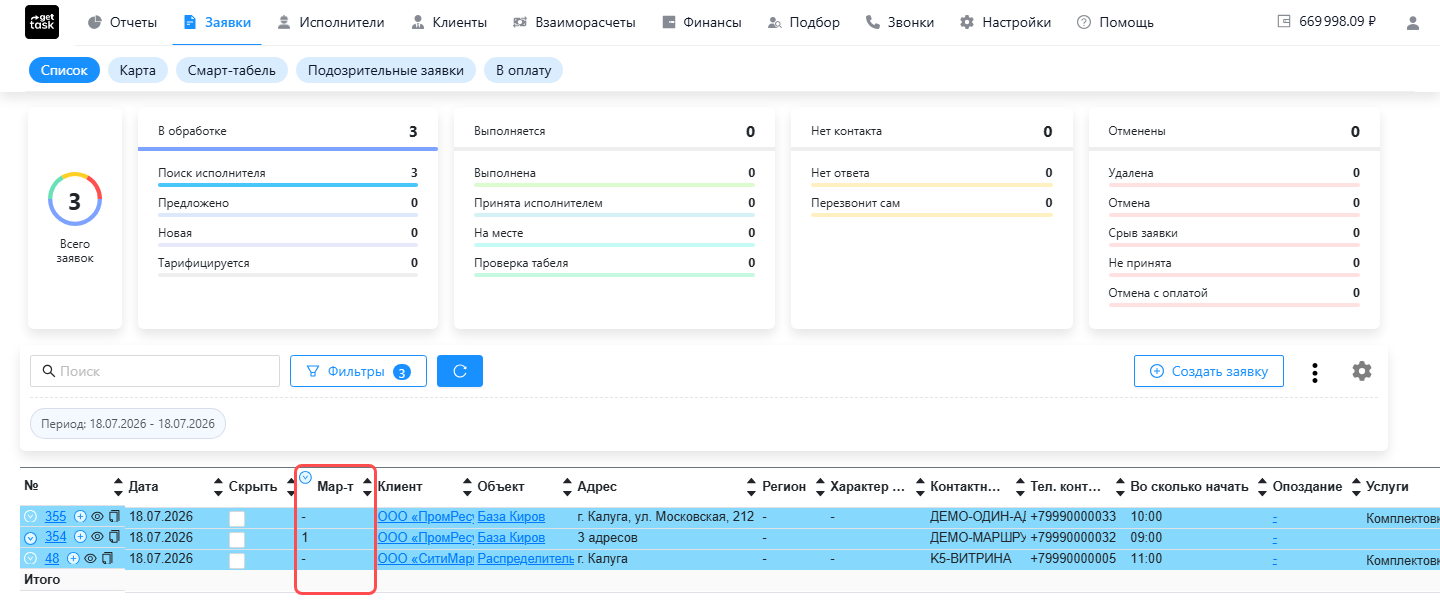Sort table by Дата column arrows
1440x606 pixels.
(x=120, y=487)
